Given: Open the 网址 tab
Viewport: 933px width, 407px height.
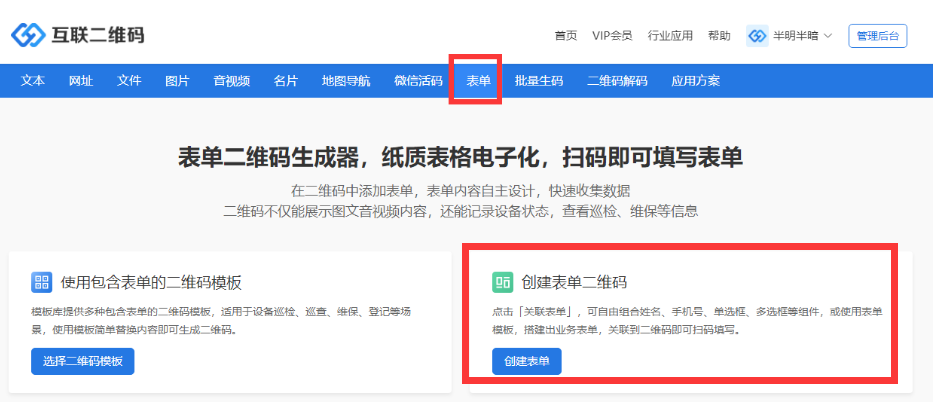Looking at the screenshot, I should [x=81, y=81].
